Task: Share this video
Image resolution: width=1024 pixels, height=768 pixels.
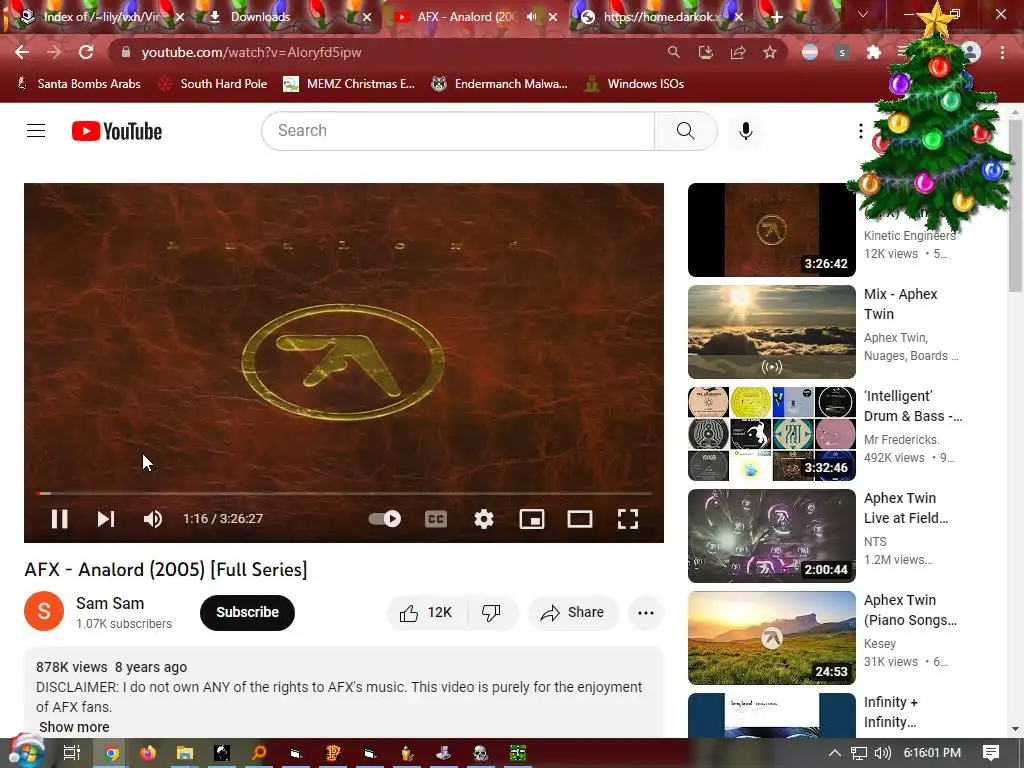Action: point(572,613)
